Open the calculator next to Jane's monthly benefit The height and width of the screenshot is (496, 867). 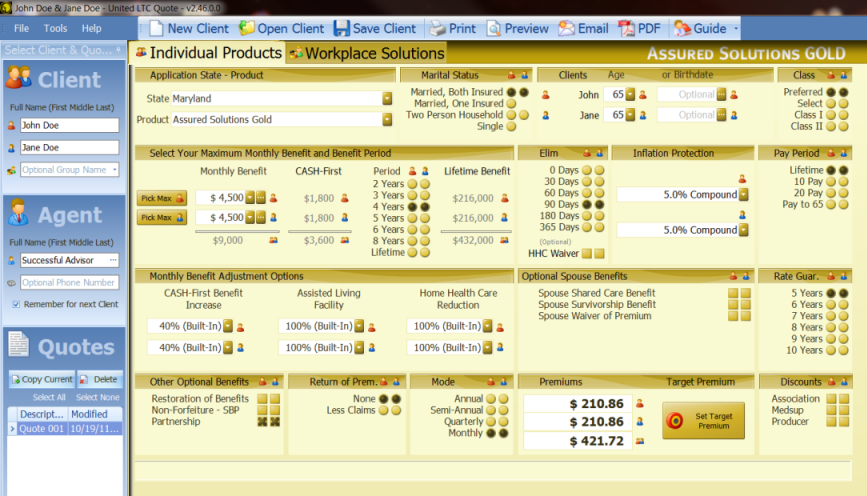coord(260,217)
